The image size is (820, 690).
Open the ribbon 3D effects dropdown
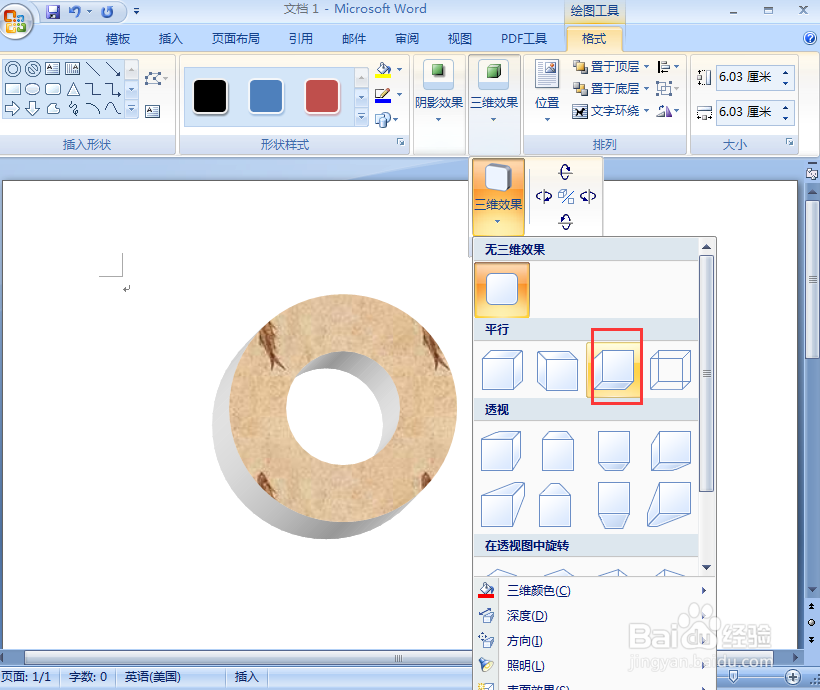[x=494, y=95]
